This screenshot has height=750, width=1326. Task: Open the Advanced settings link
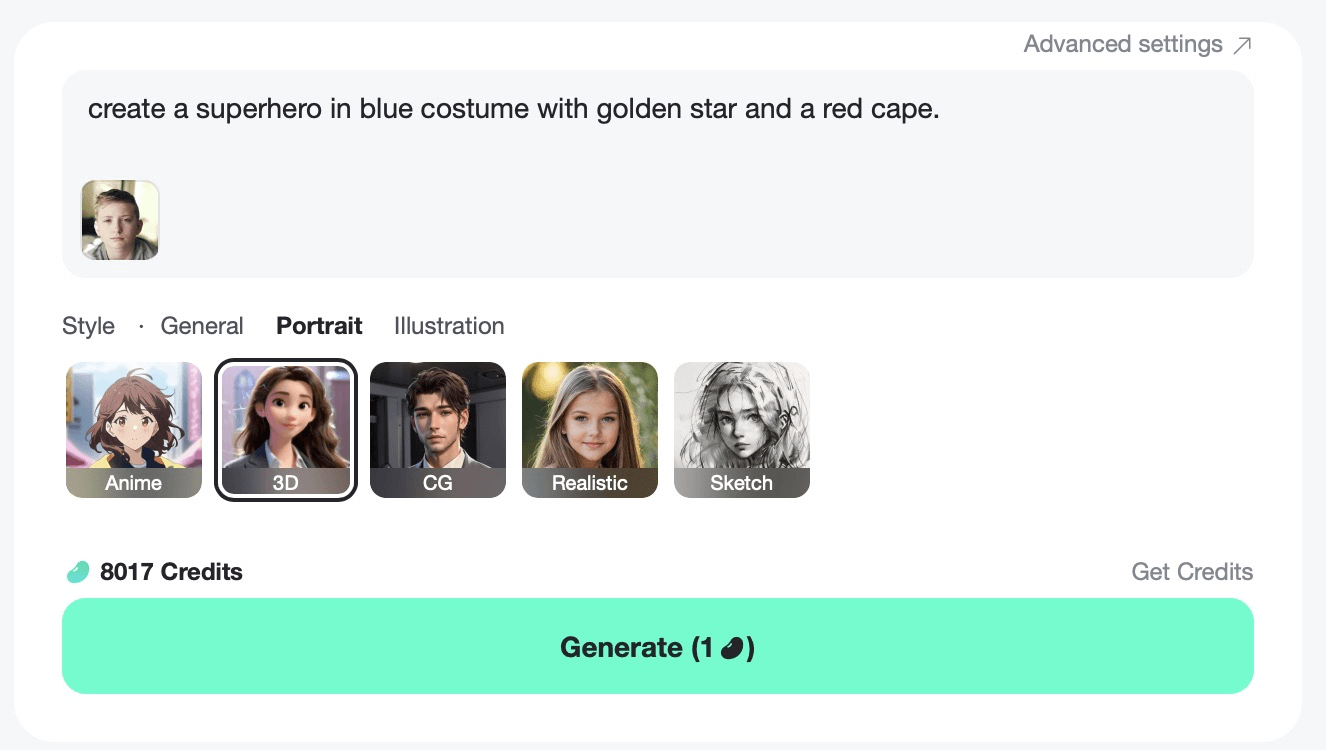1123,45
